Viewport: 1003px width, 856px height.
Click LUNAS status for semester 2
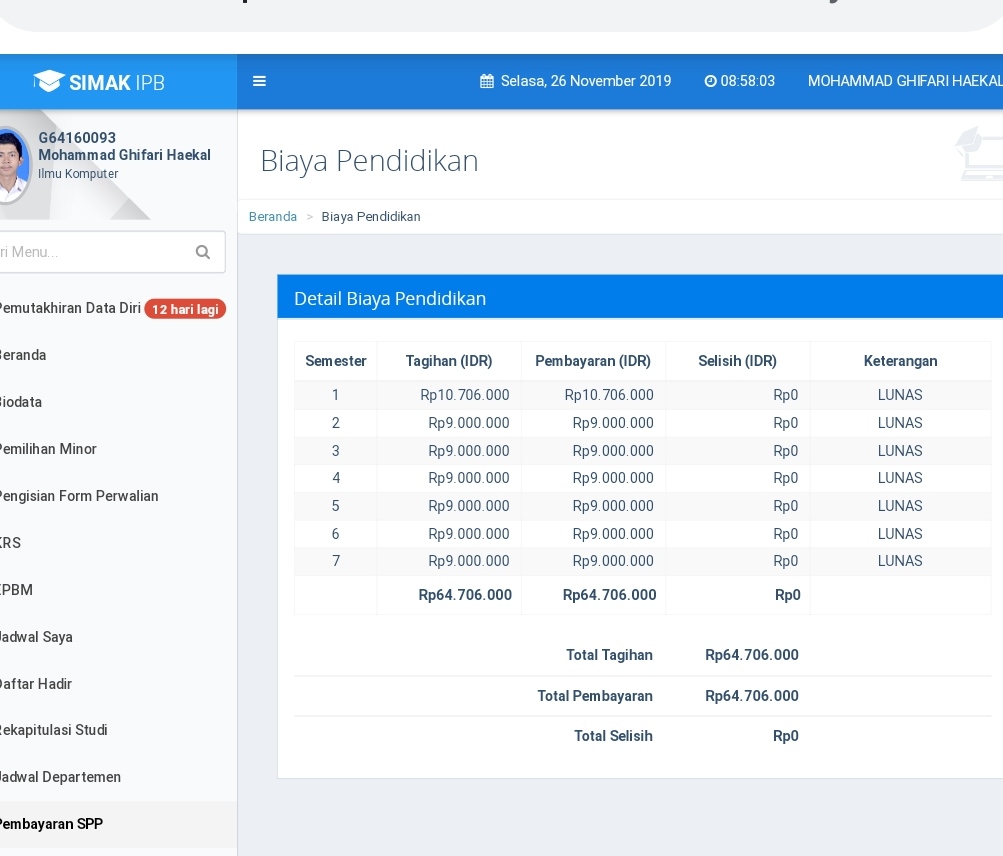[x=900, y=423]
